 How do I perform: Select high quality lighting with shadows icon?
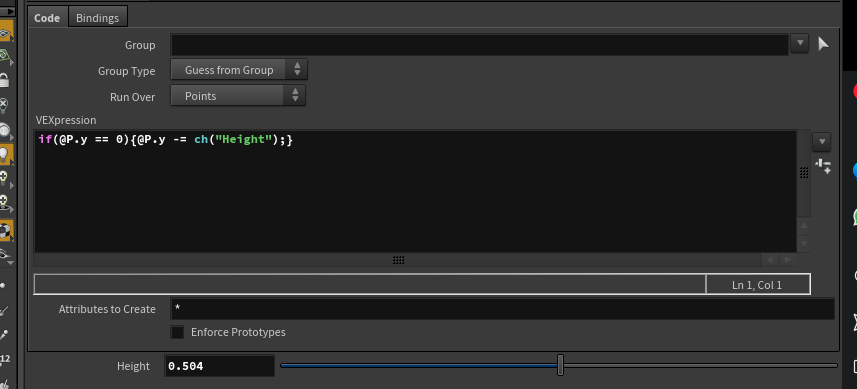coord(5,203)
